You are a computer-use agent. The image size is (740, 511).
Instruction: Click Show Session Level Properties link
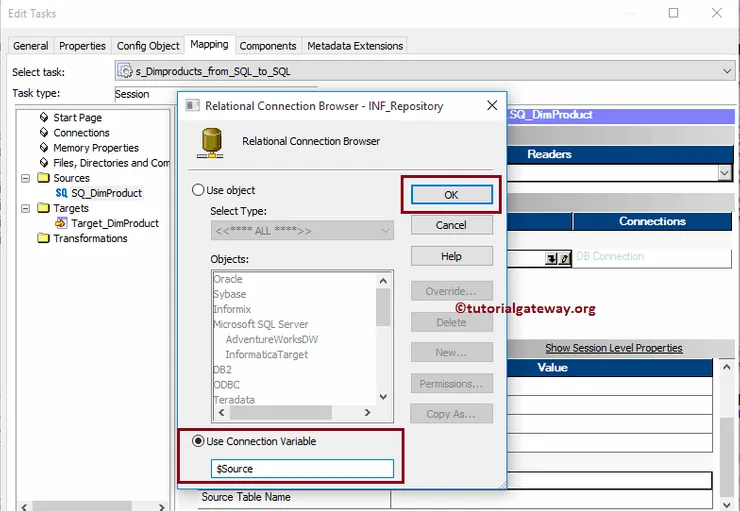[x=614, y=348]
